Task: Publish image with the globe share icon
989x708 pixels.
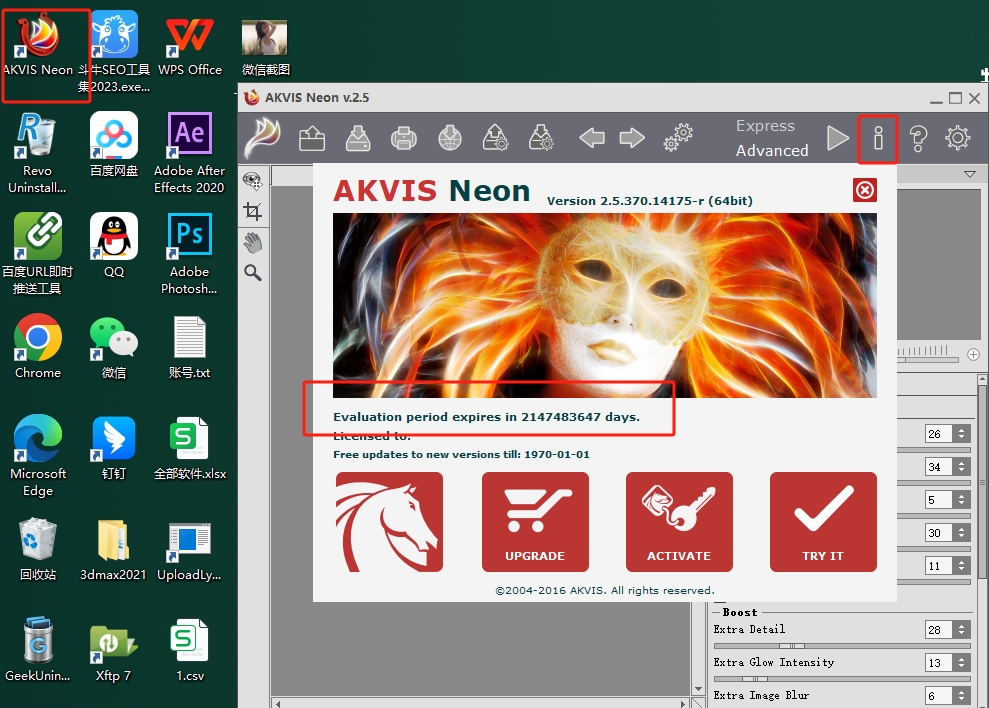Action: click(450, 138)
